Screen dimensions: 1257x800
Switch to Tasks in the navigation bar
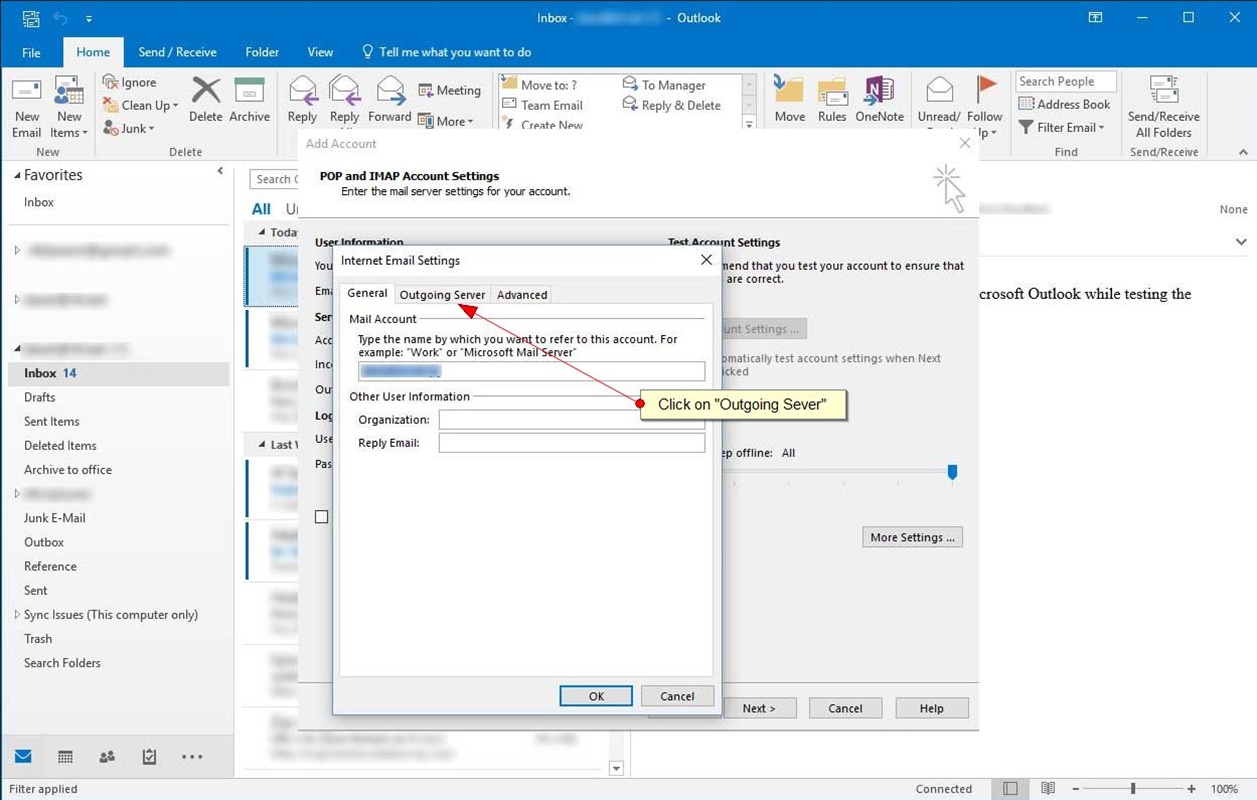(x=149, y=757)
